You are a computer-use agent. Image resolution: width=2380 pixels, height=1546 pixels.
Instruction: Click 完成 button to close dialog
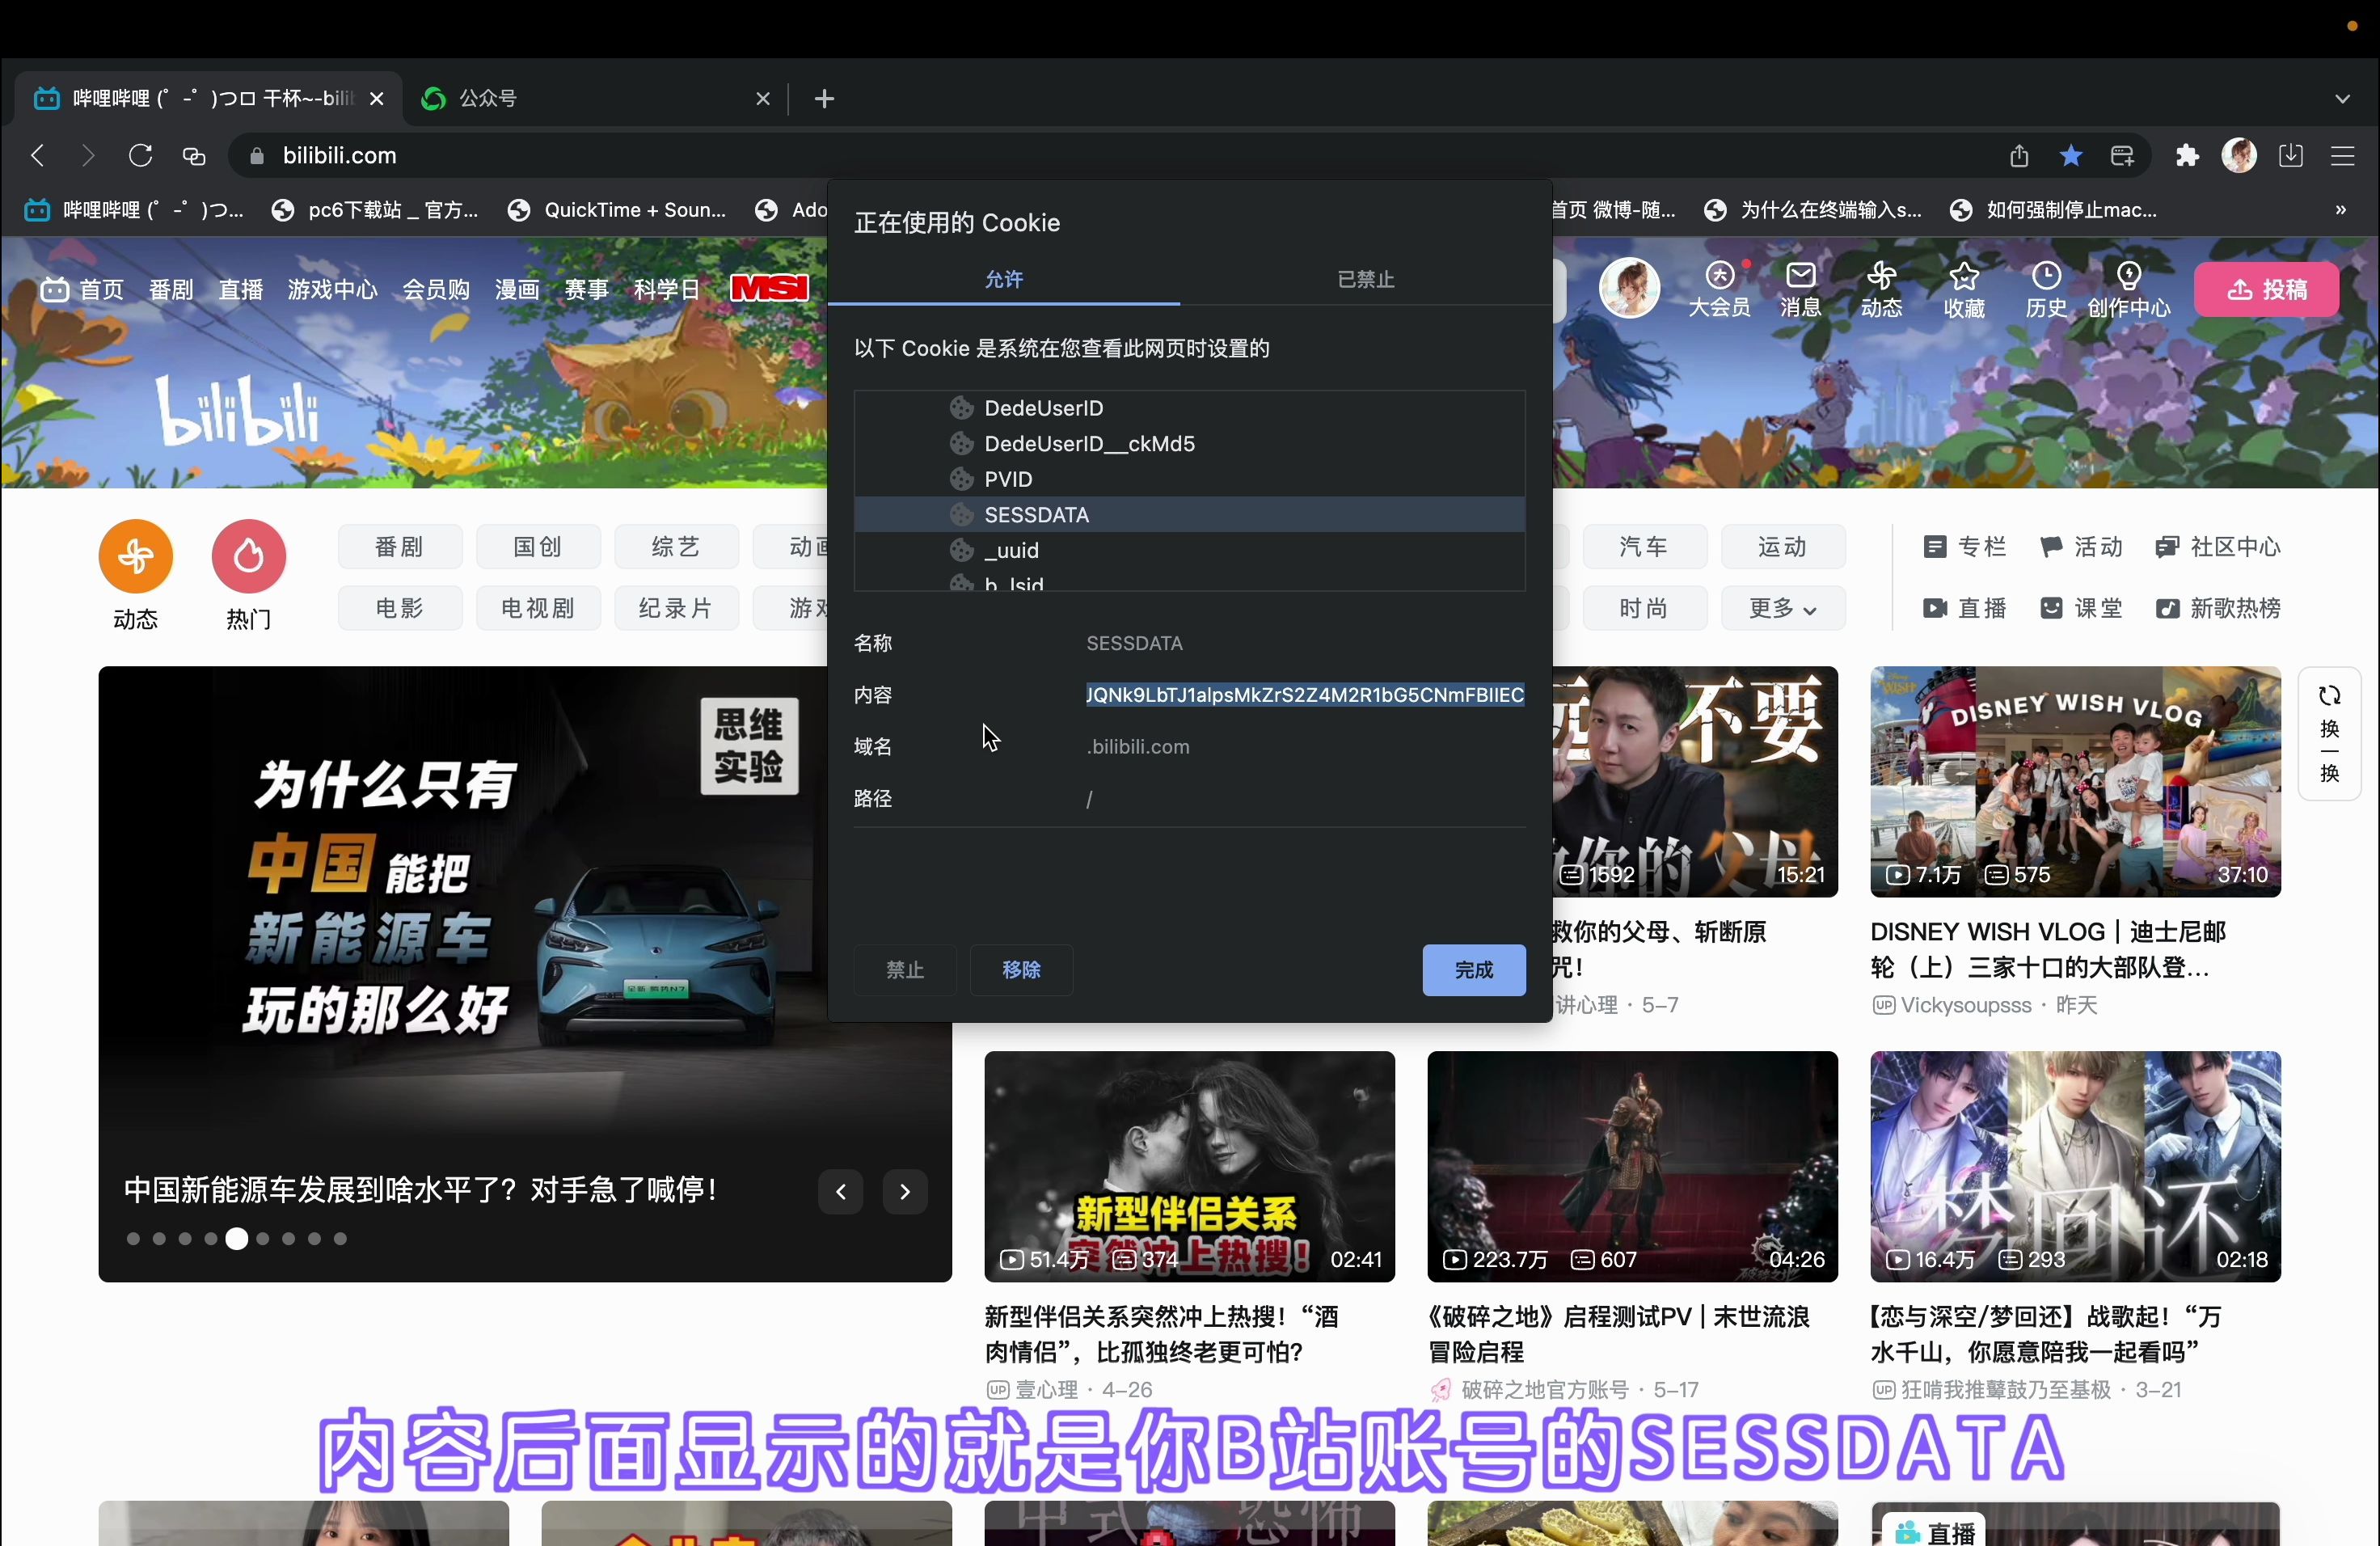point(1474,970)
